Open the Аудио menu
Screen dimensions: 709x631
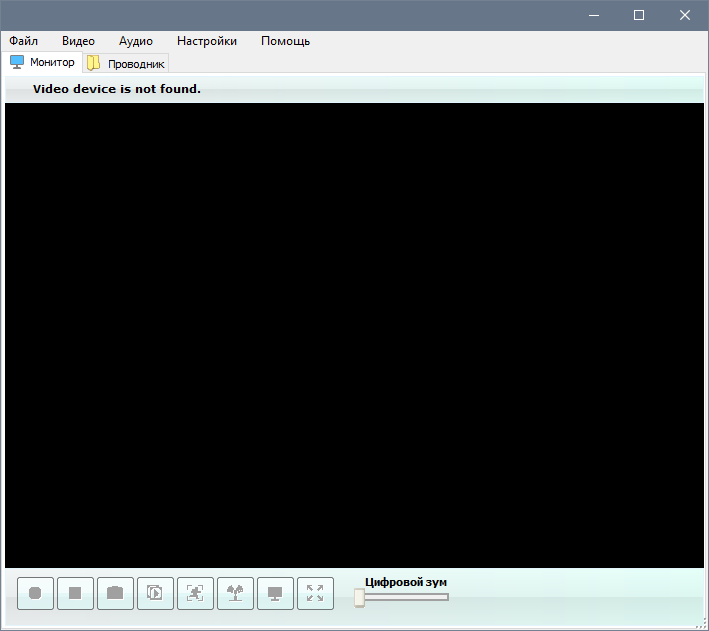pyautogui.click(x=136, y=41)
